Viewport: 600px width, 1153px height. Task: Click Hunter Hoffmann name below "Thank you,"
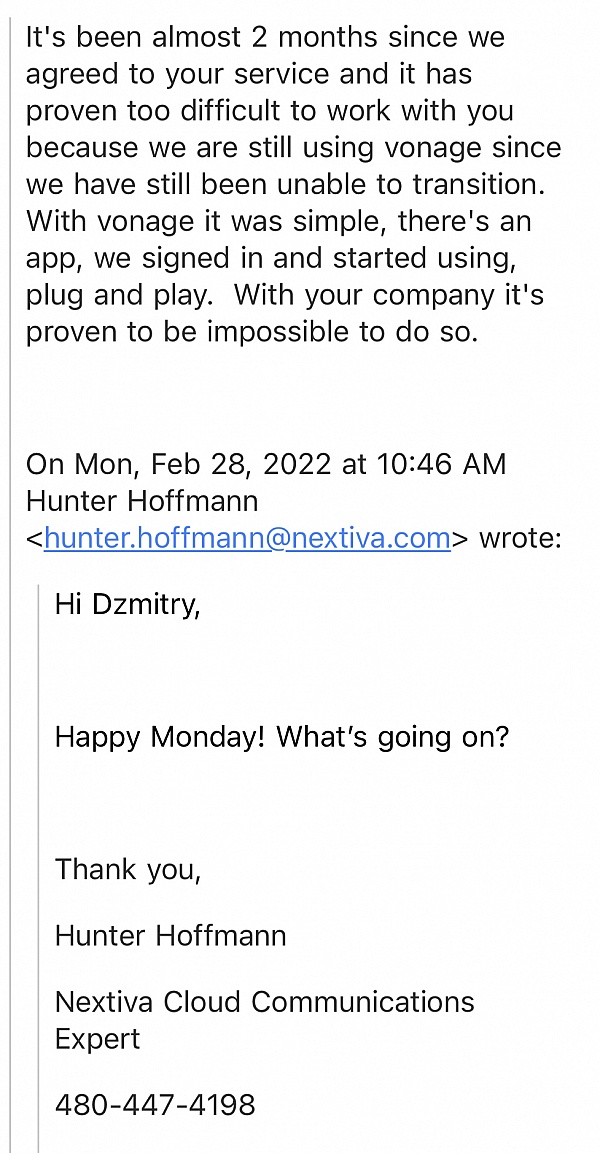click(170, 936)
